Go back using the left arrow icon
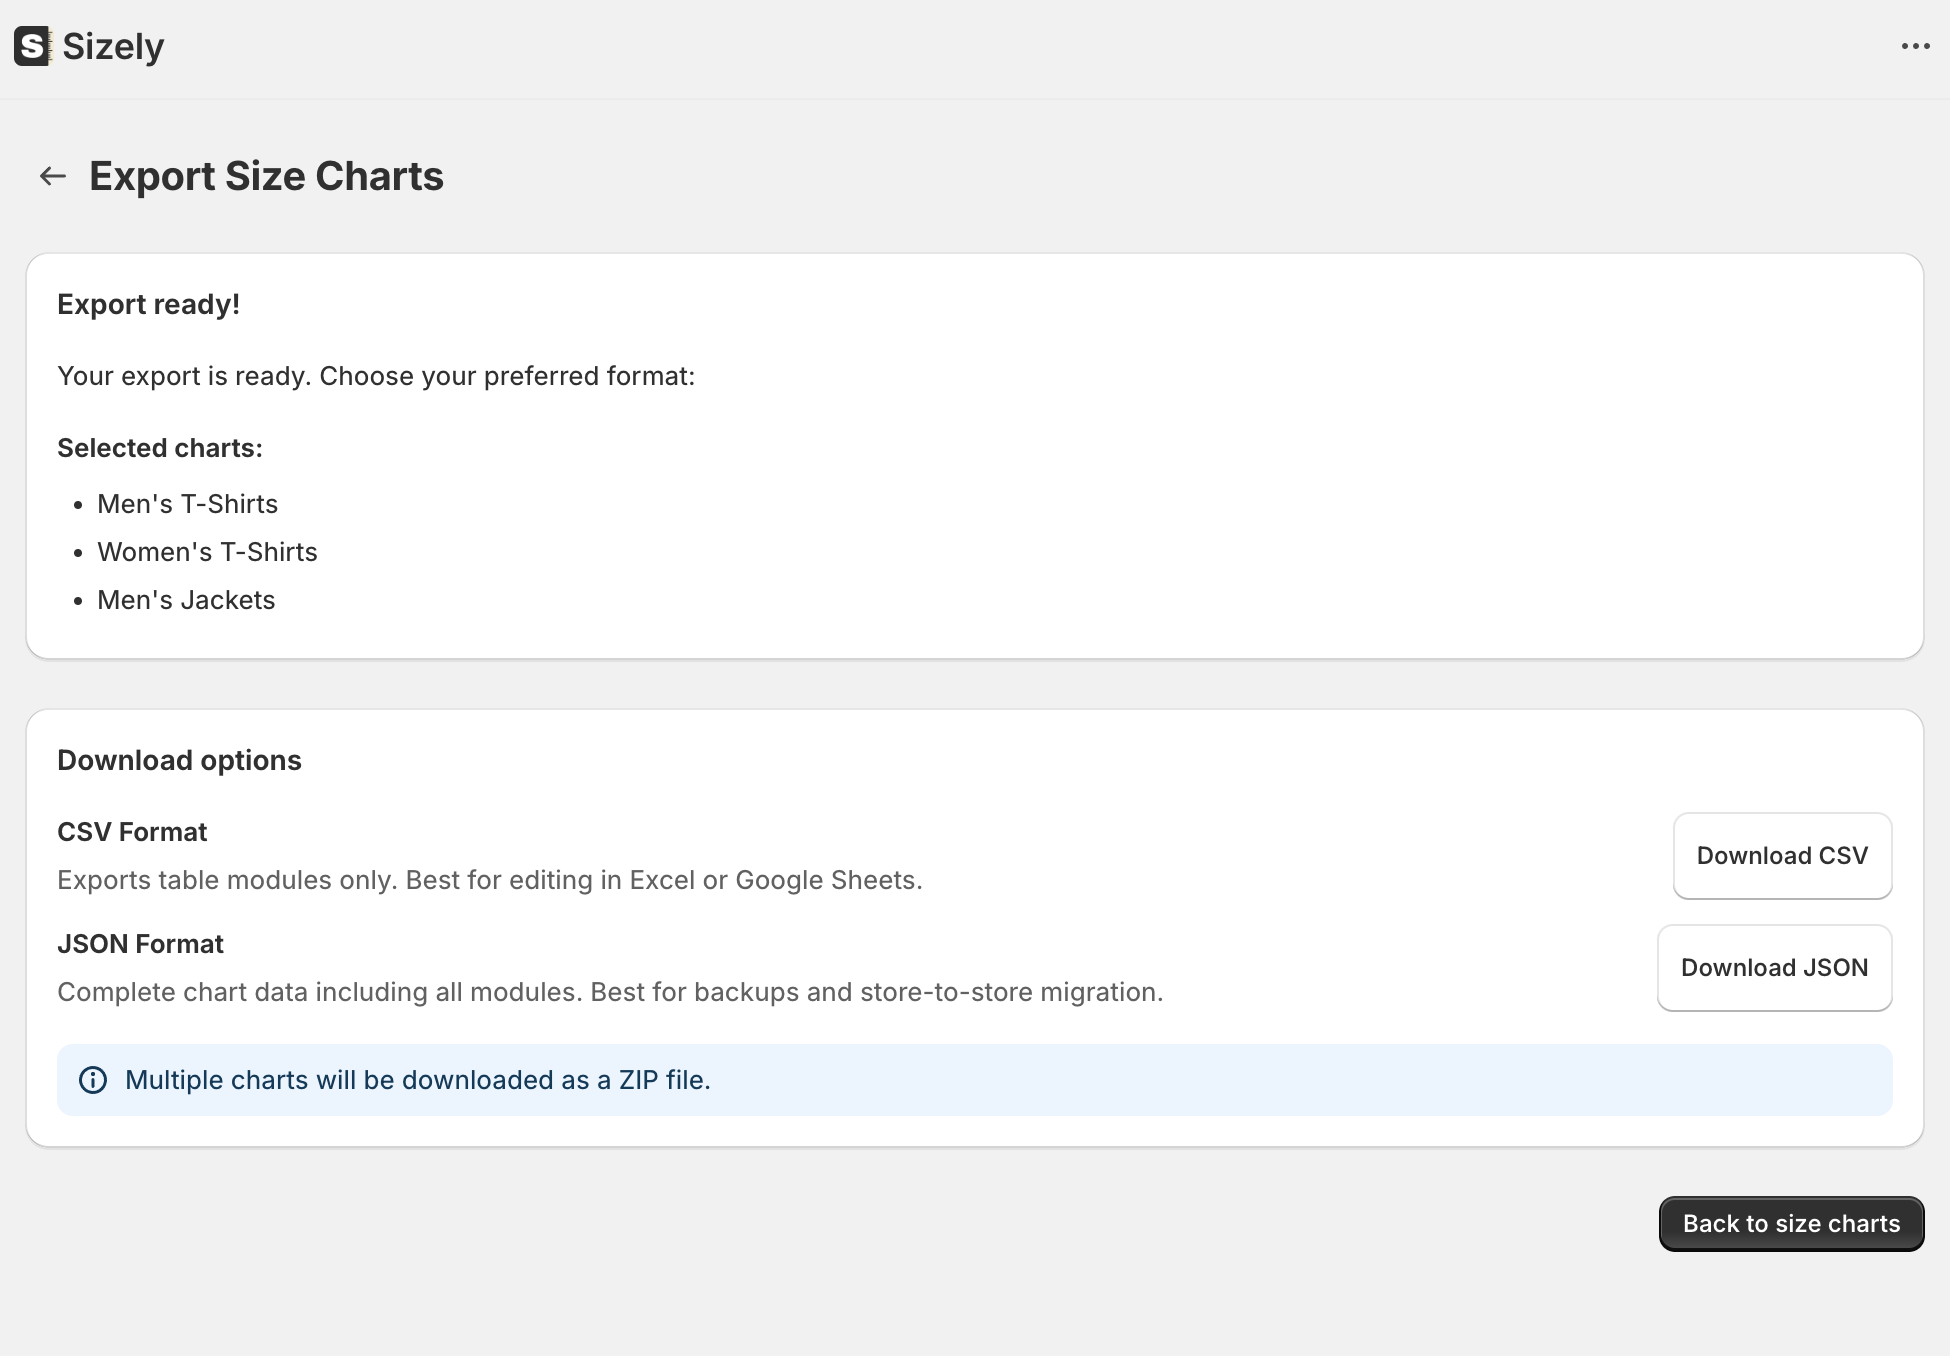Screen dimensions: 1950x1356 [53, 177]
